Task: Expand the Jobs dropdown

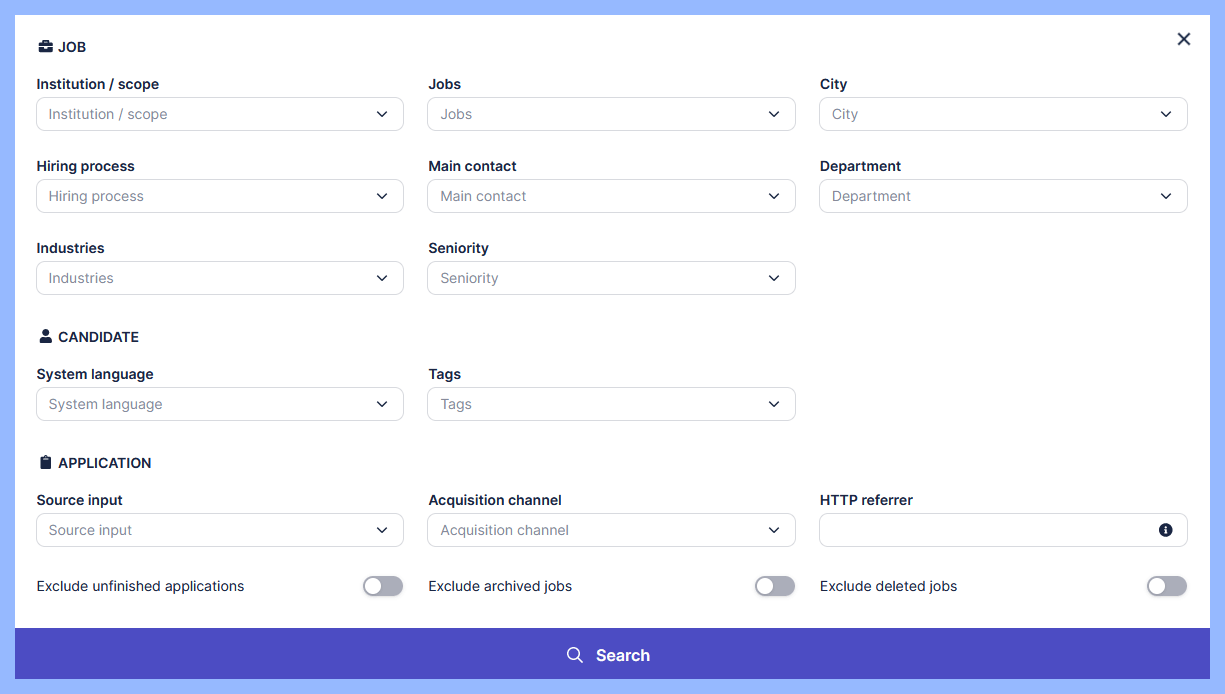Action: [611, 114]
